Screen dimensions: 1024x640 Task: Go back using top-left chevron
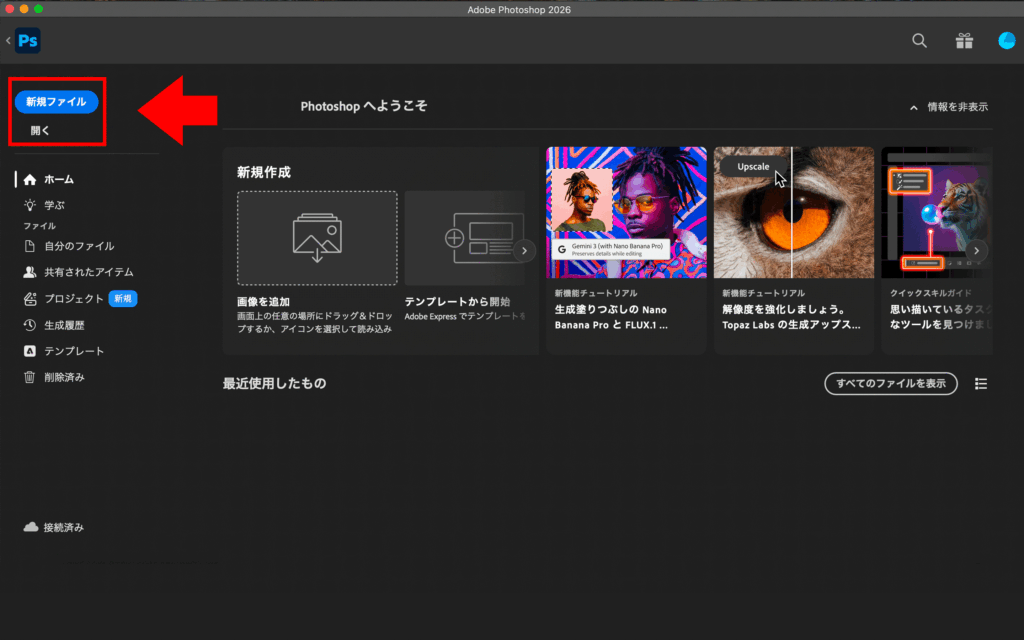pyautogui.click(x=8, y=41)
